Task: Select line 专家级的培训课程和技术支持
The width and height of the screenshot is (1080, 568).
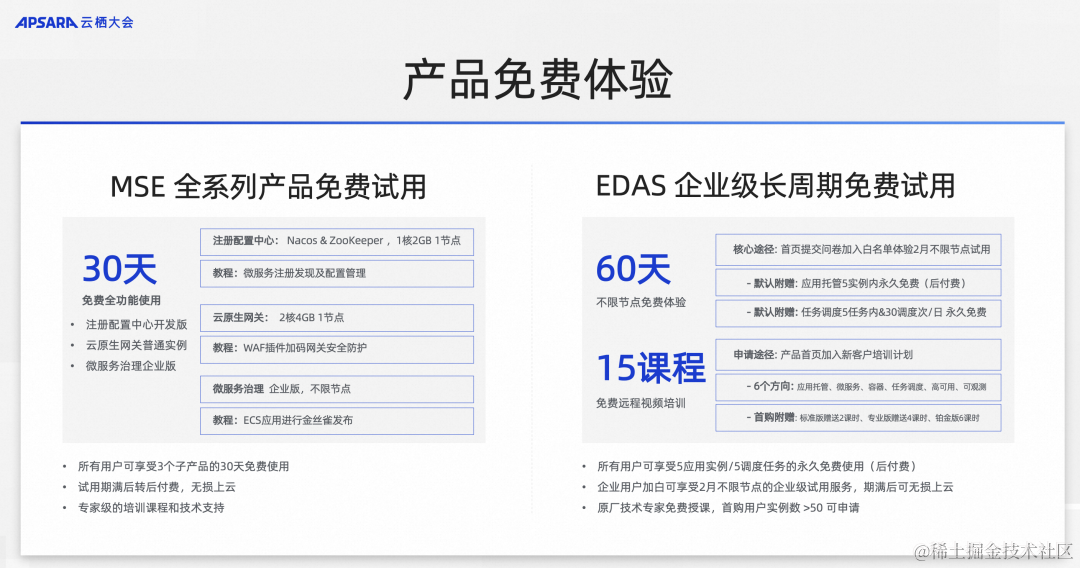Action: 151,507
